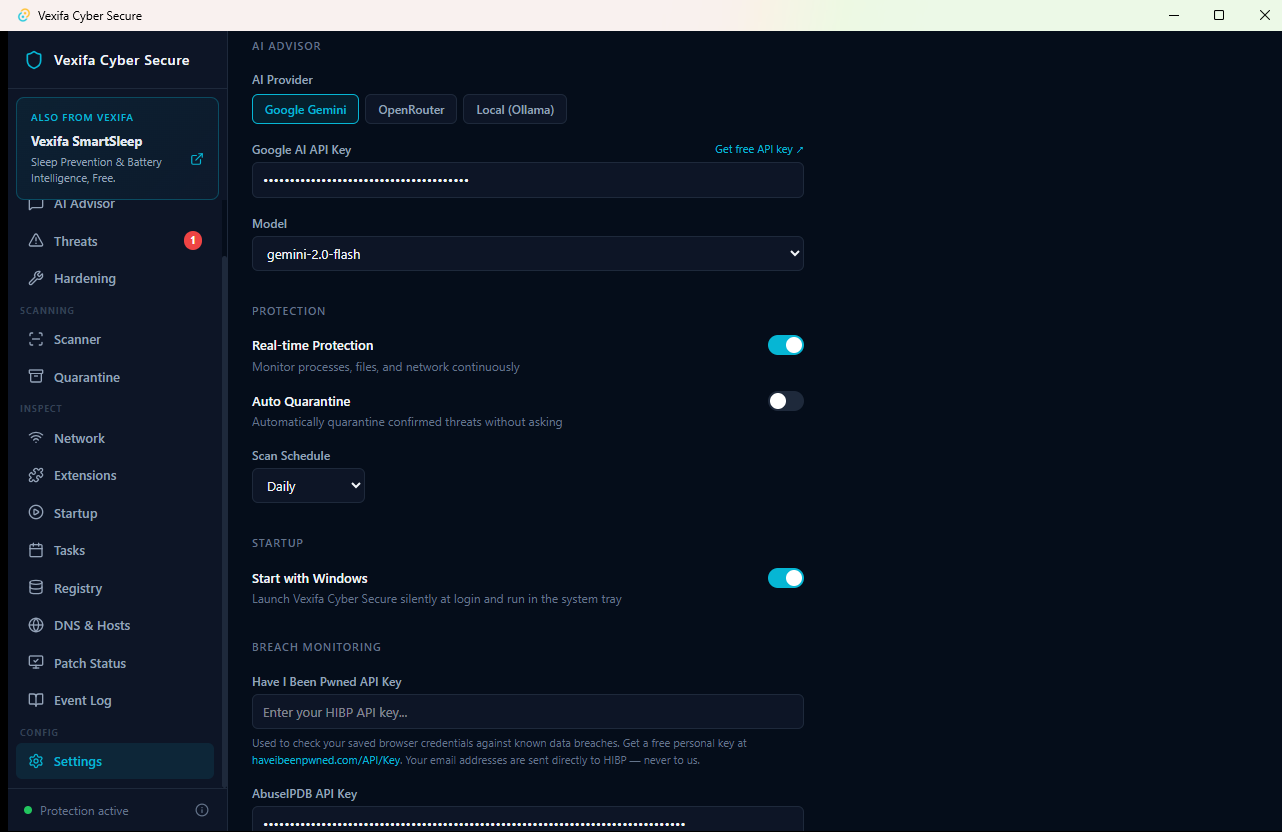Click the Extensions puzzle piece icon
Image resolution: width=1282 pixels, height=832 pixels.
[x=36, y=475]
